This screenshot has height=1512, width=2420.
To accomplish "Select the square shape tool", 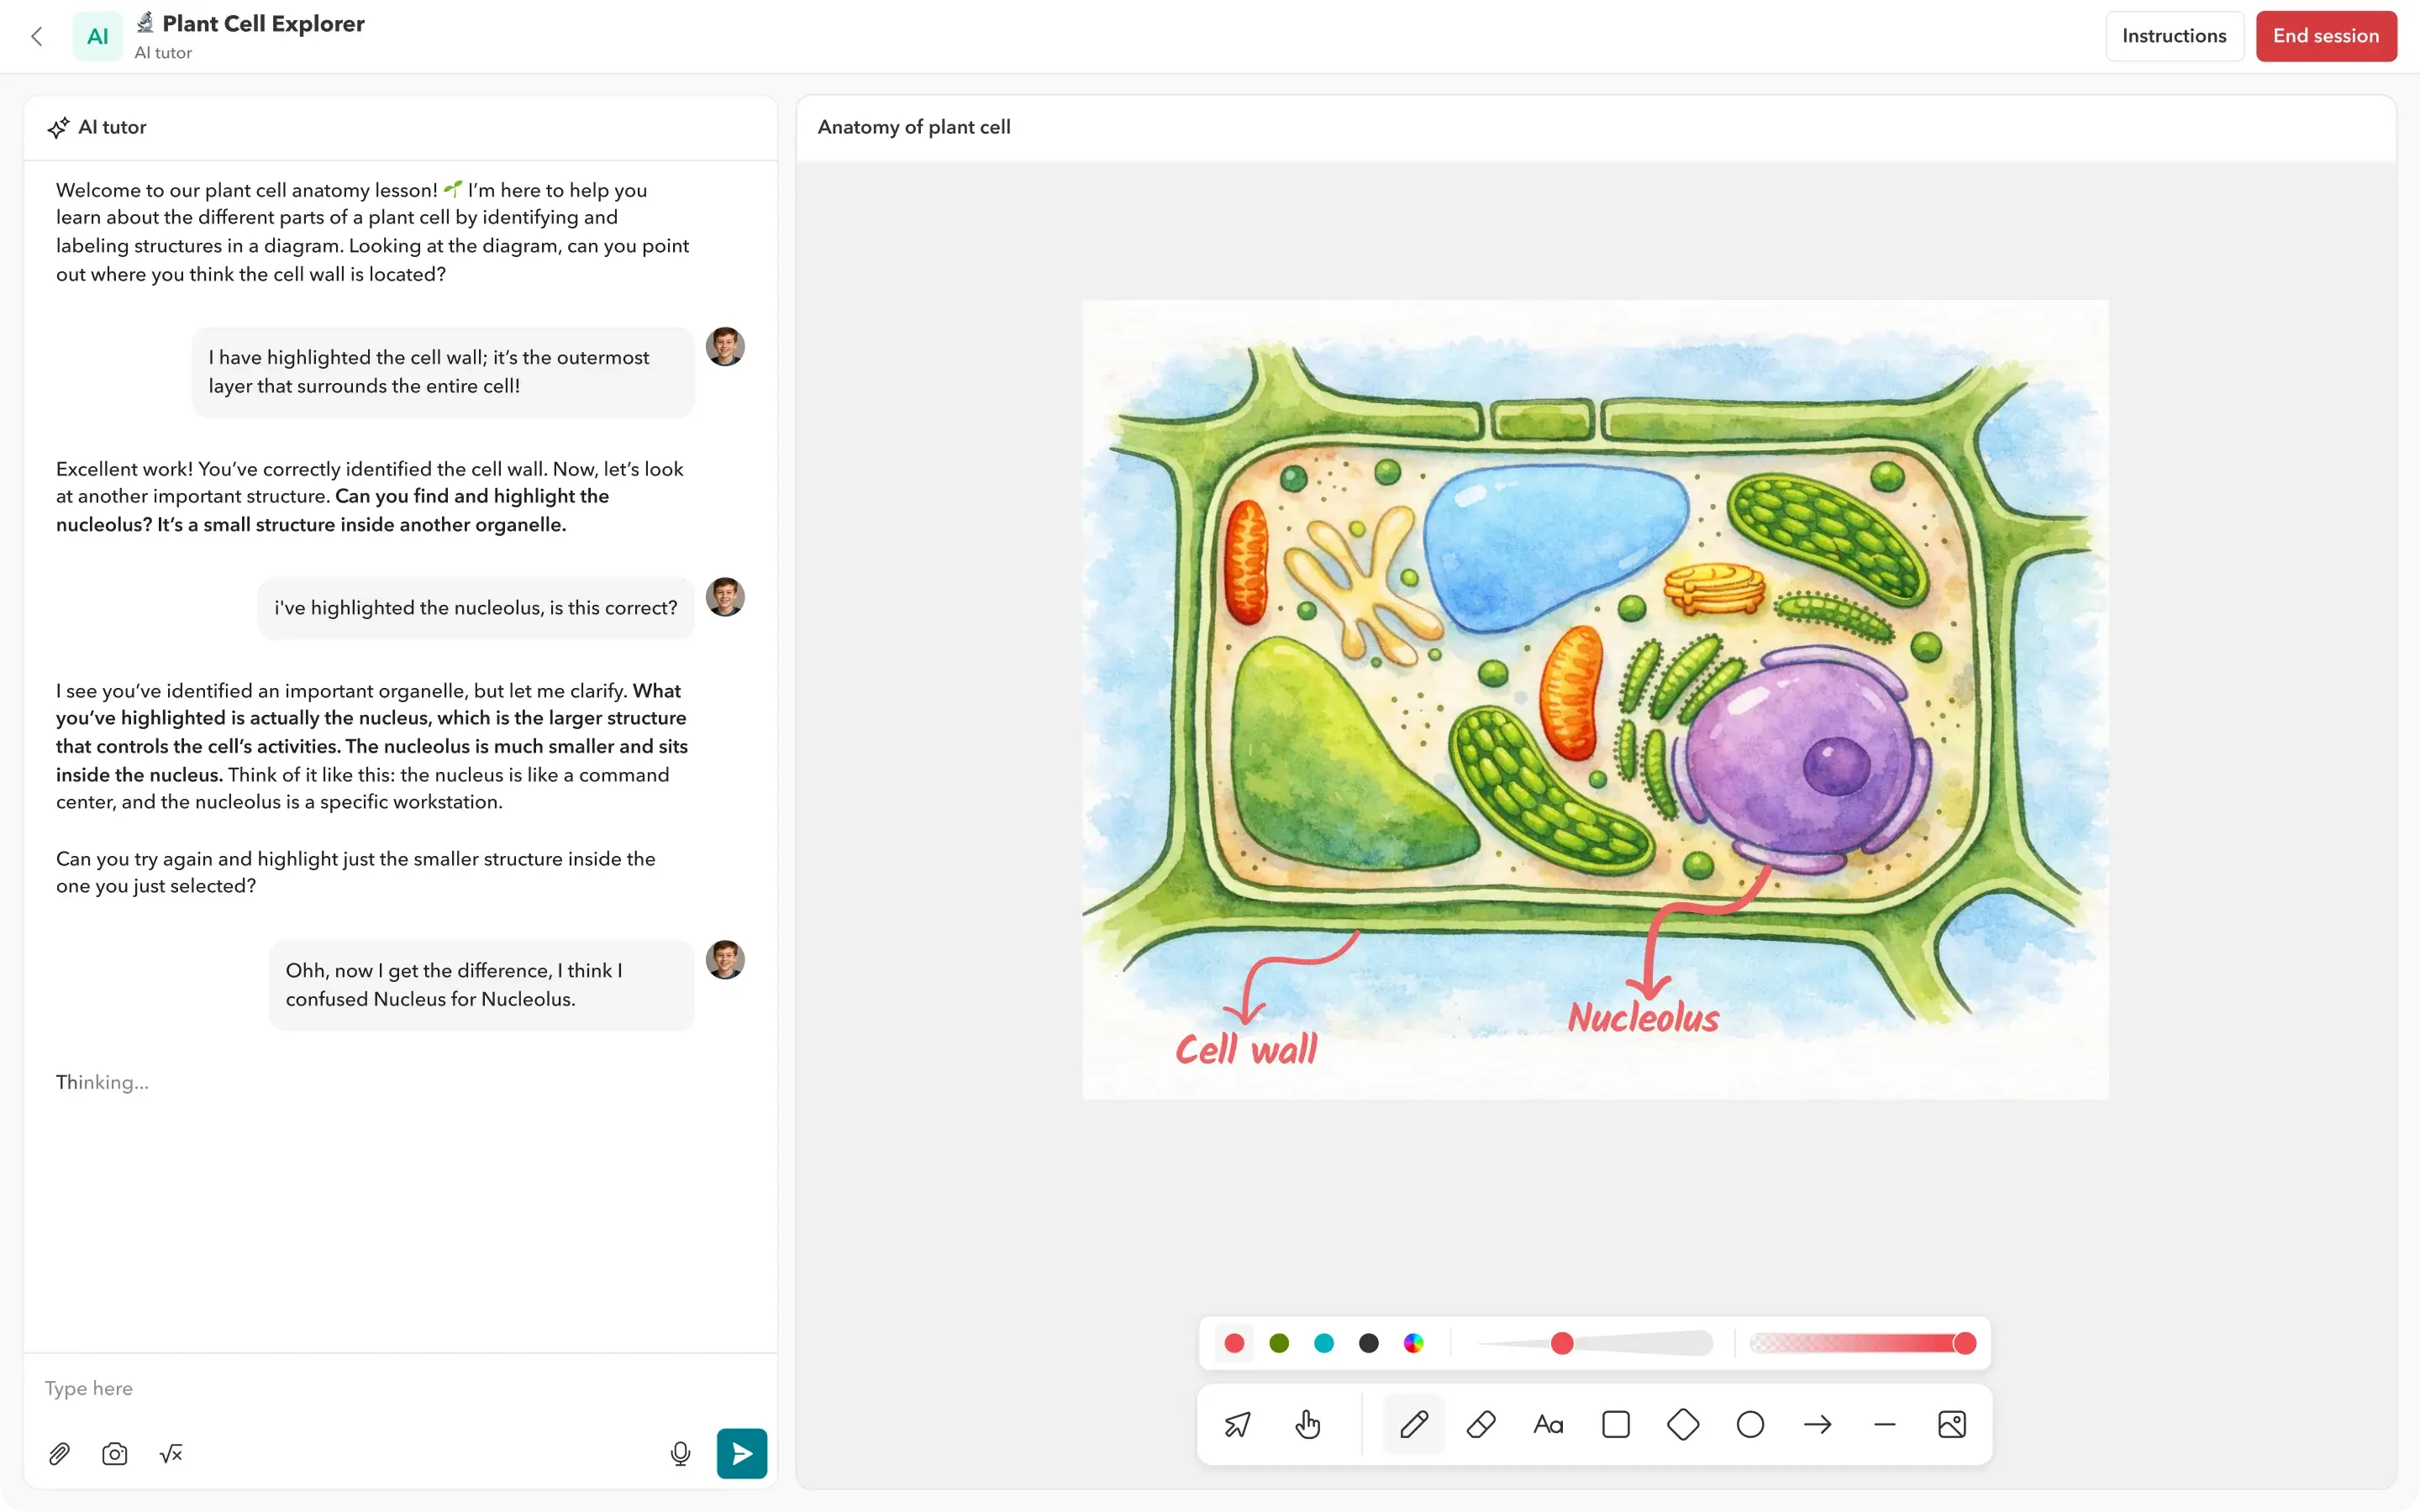I will [1616, 1425].
